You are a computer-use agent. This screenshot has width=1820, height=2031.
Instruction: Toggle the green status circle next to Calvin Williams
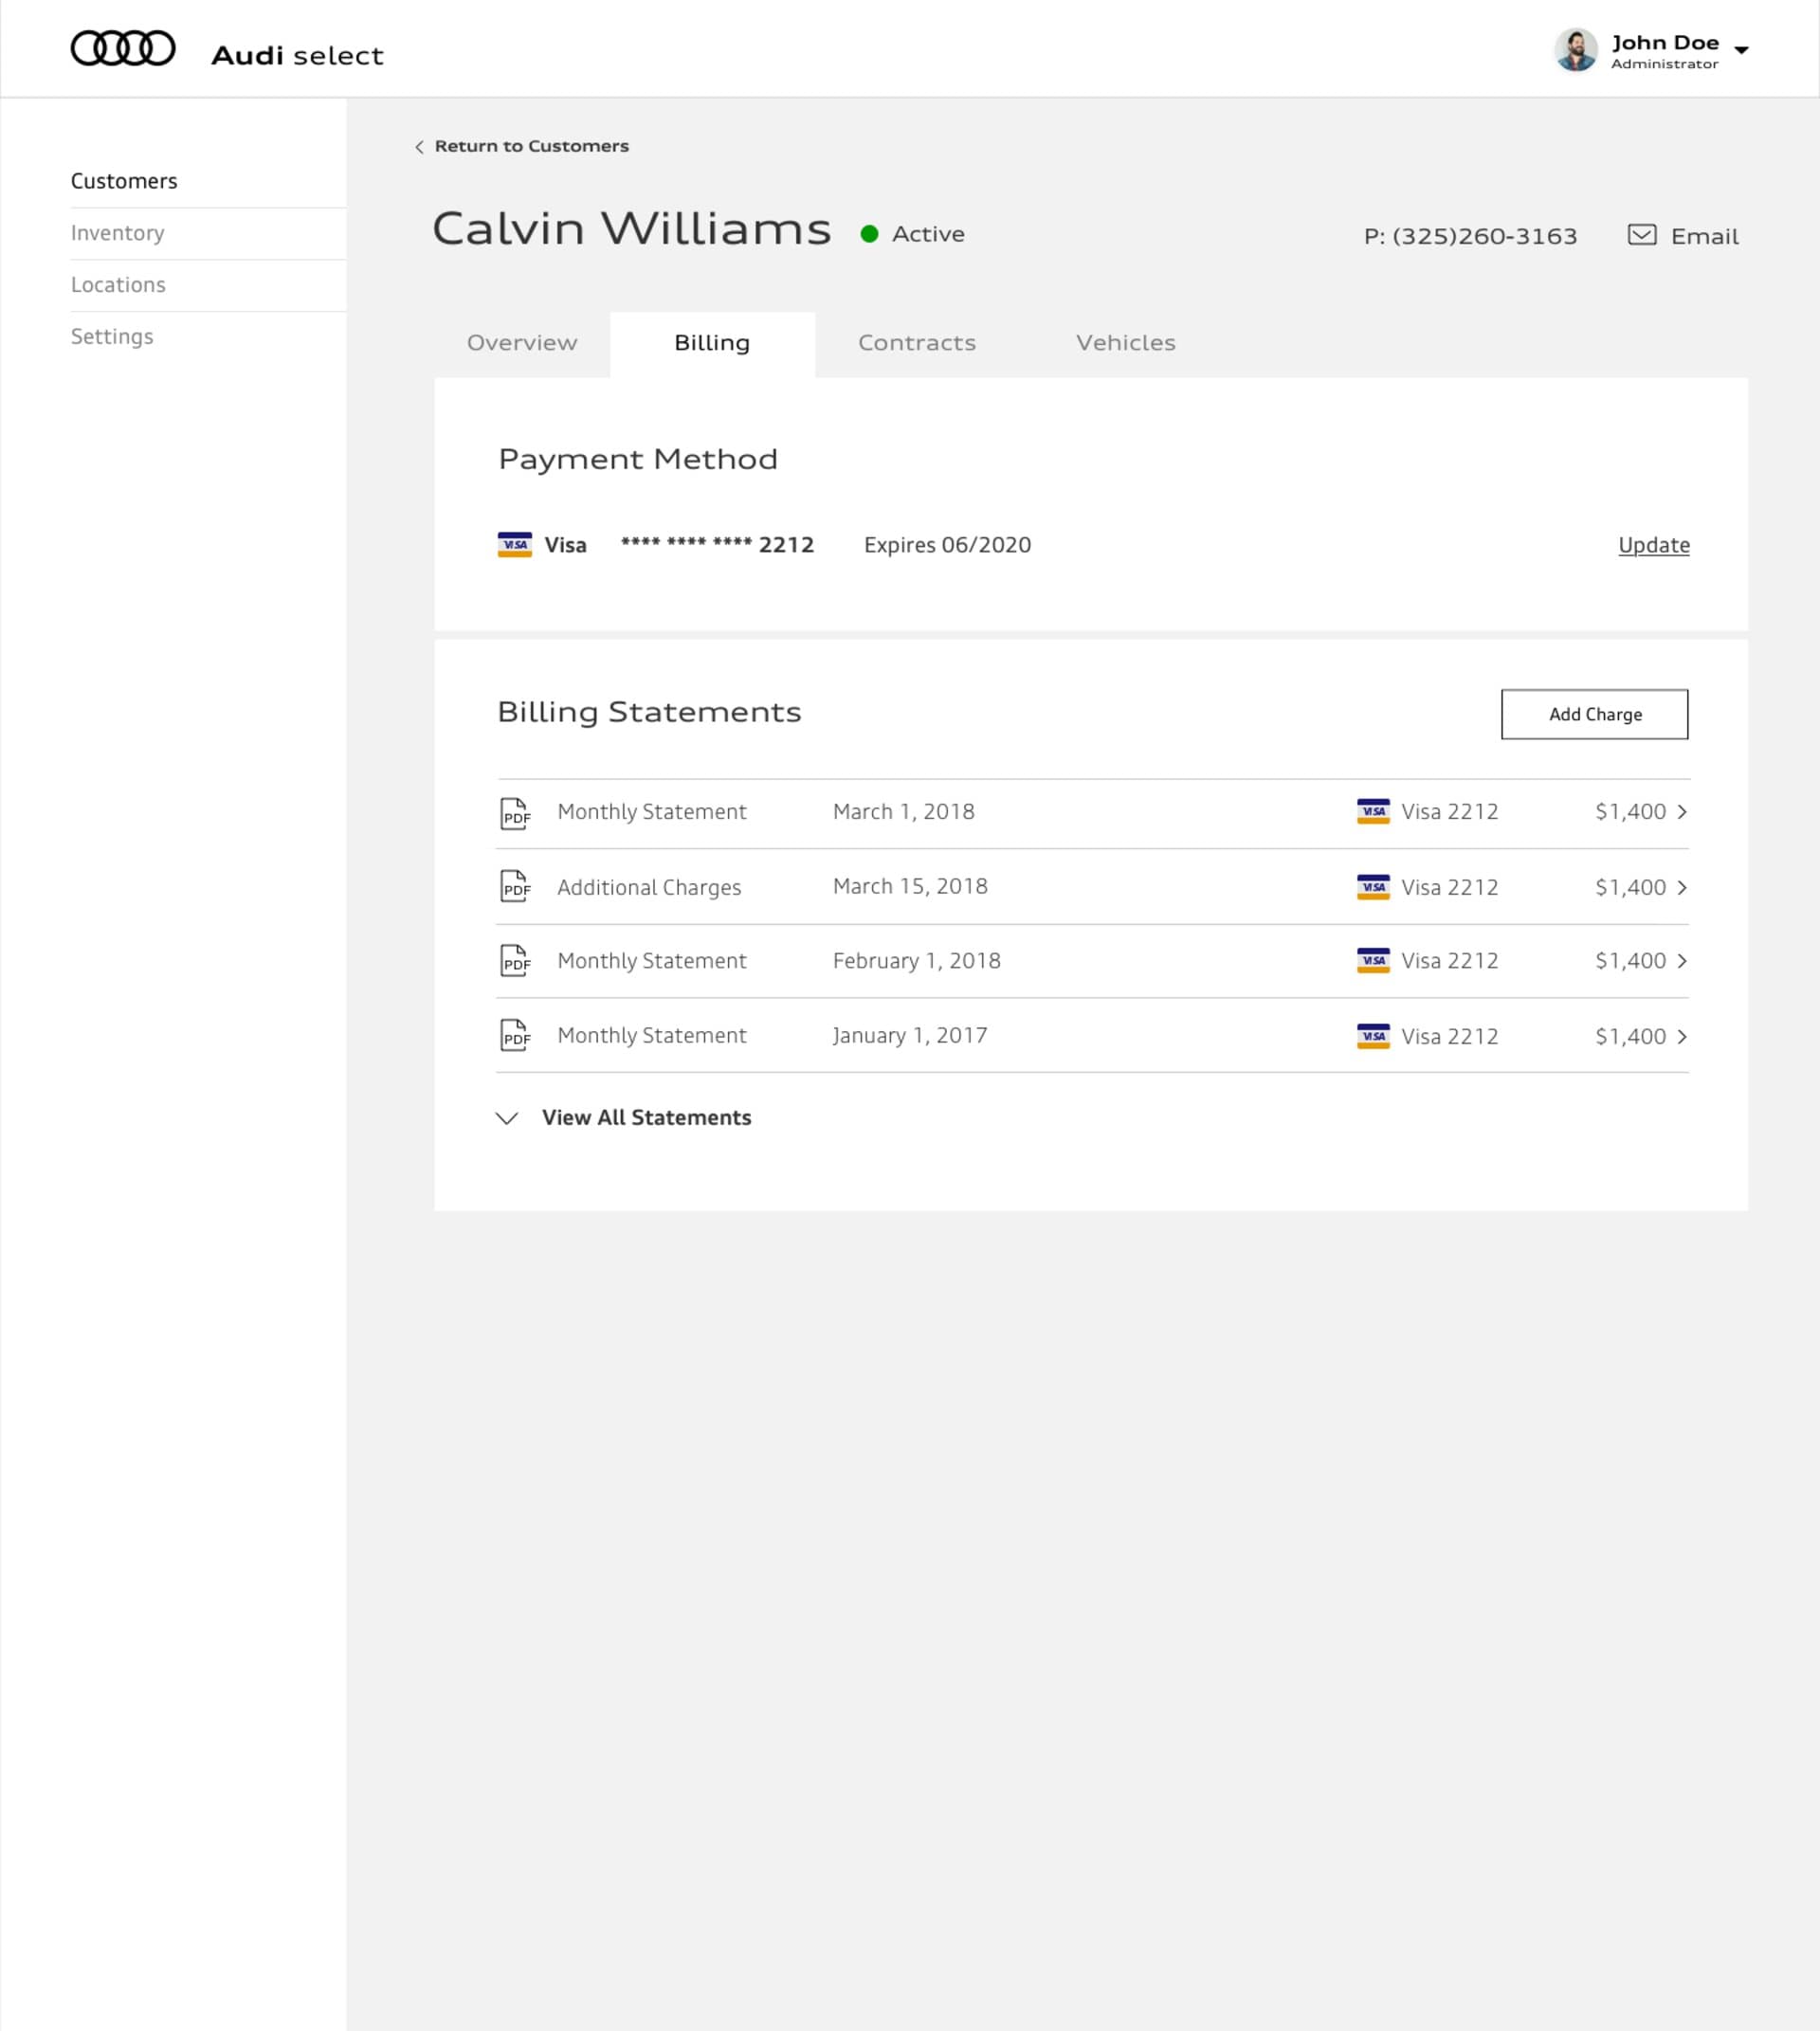(869, 233)
